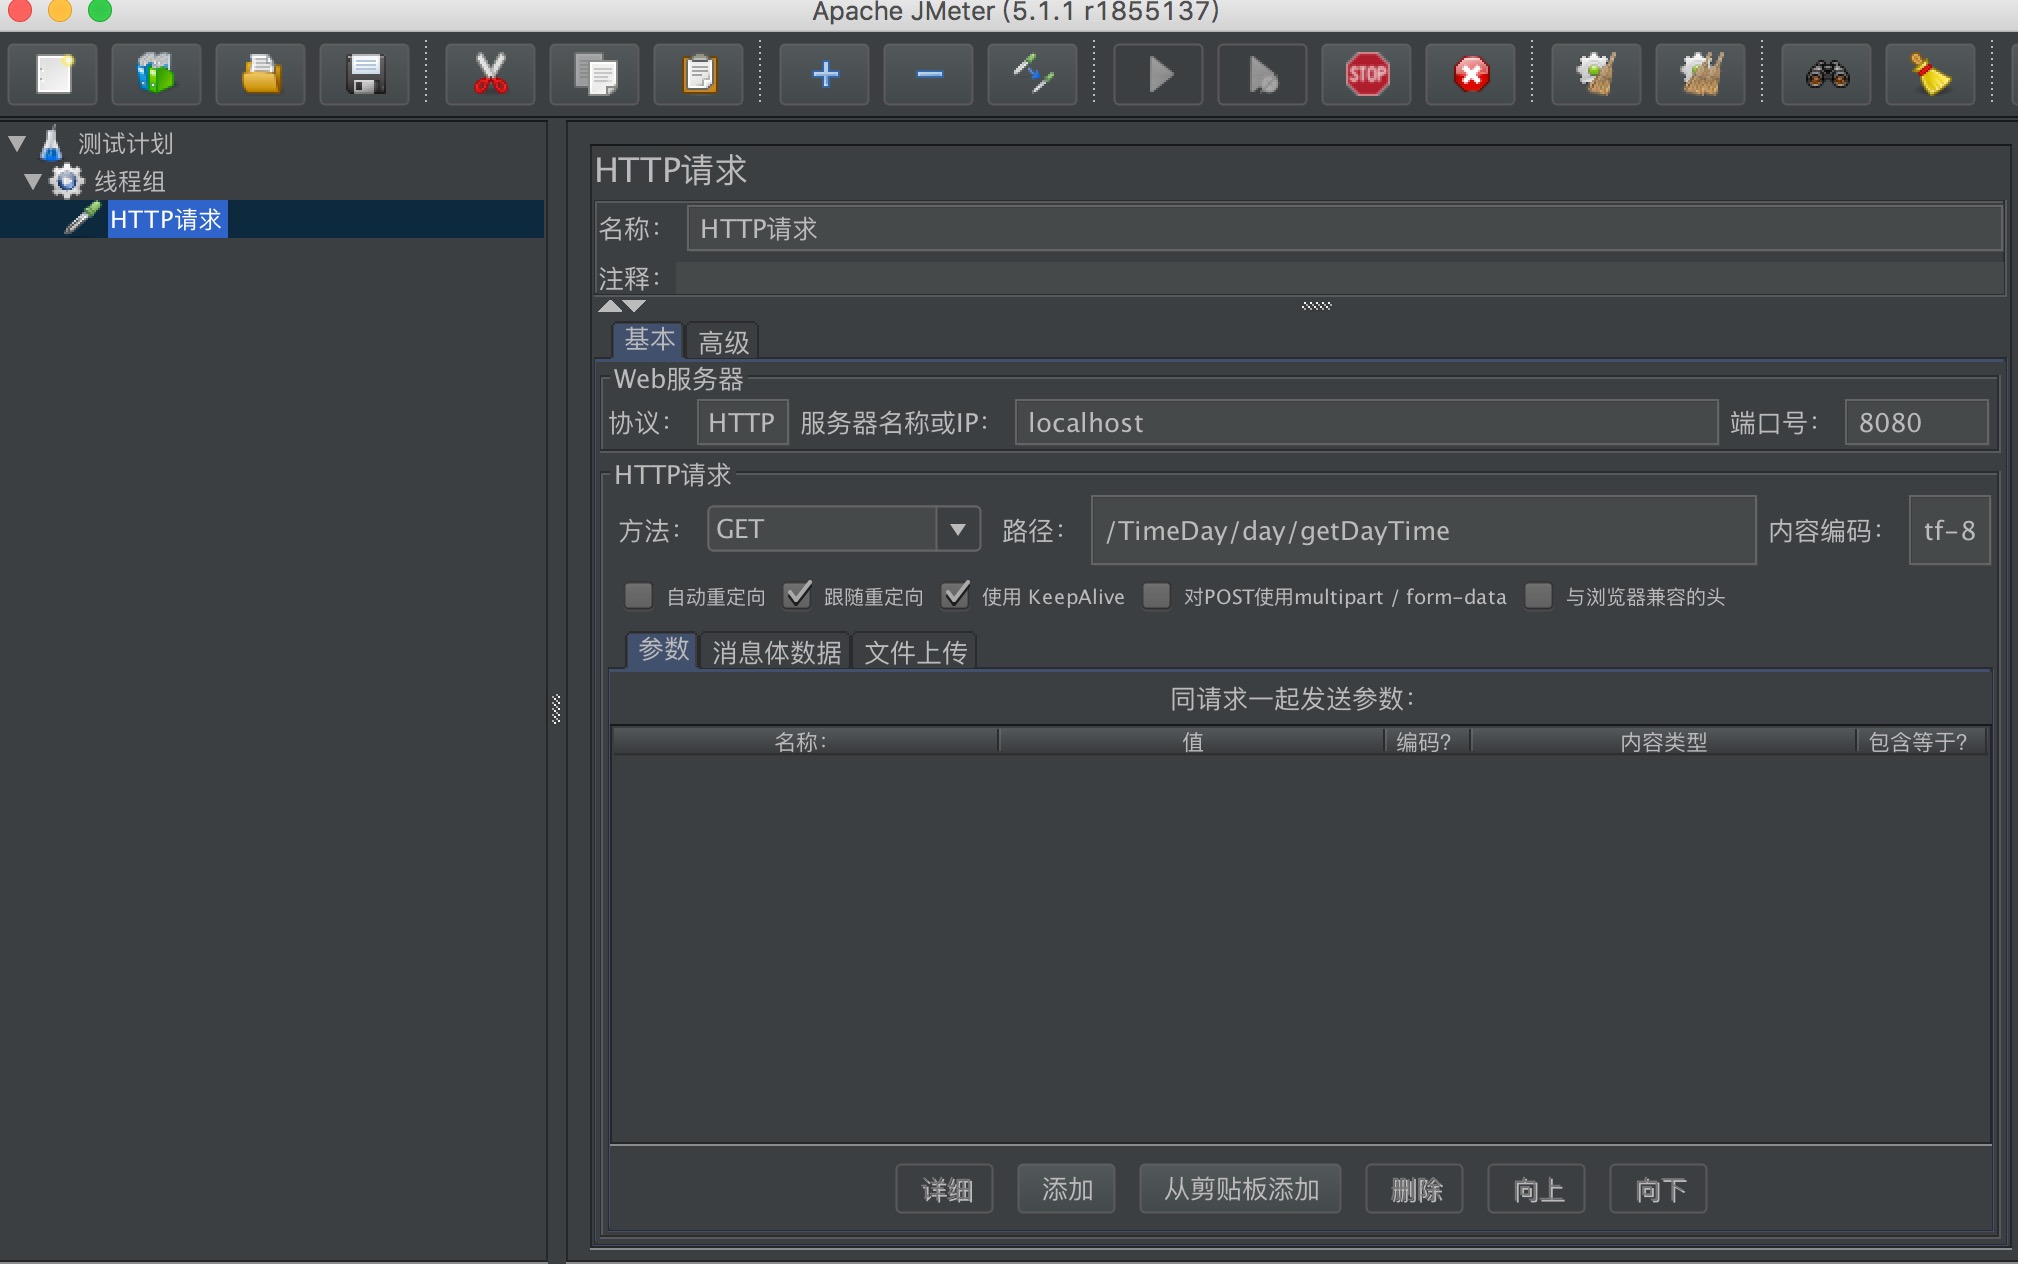Click the Shutdown red X icon
This screenshot has height=1264, width=2018.
pos(1471,75)
